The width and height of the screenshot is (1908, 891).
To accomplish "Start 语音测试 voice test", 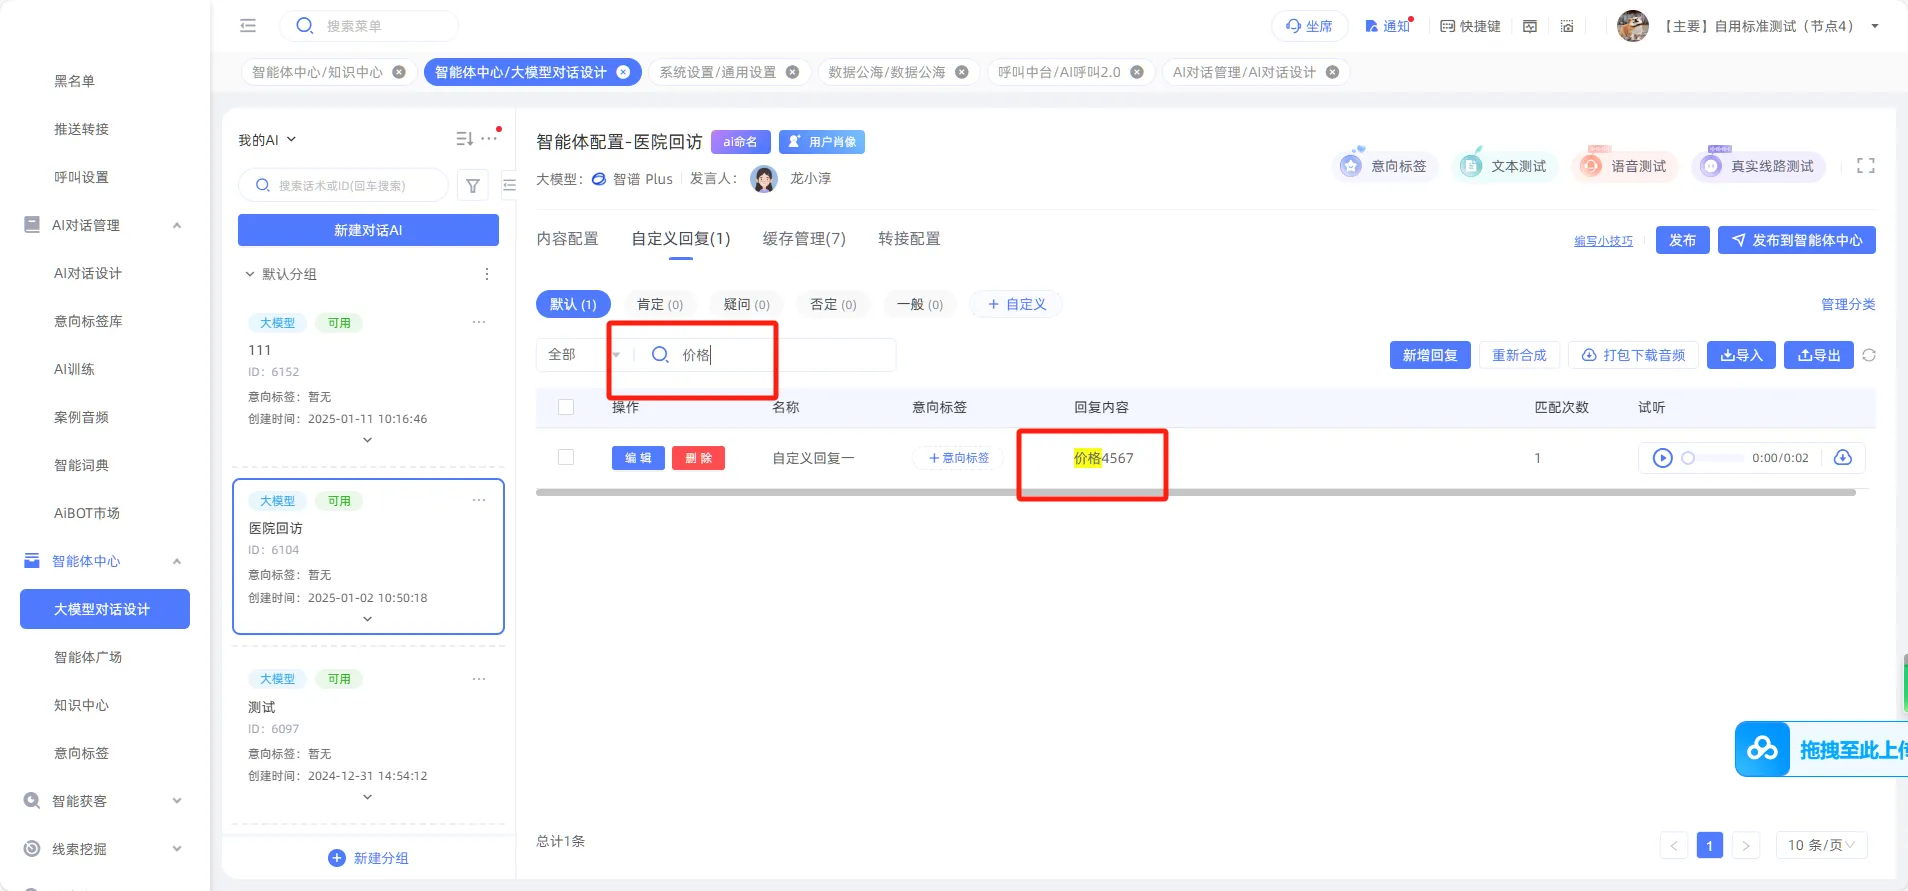I will point(1624,166).
